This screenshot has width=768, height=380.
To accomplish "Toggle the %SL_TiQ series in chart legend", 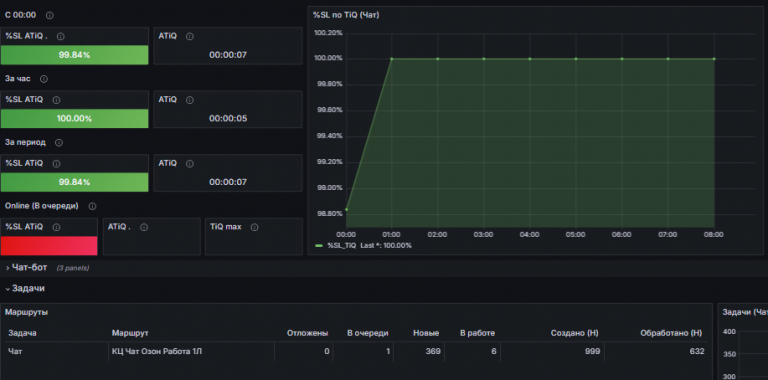I will [342, 245].
